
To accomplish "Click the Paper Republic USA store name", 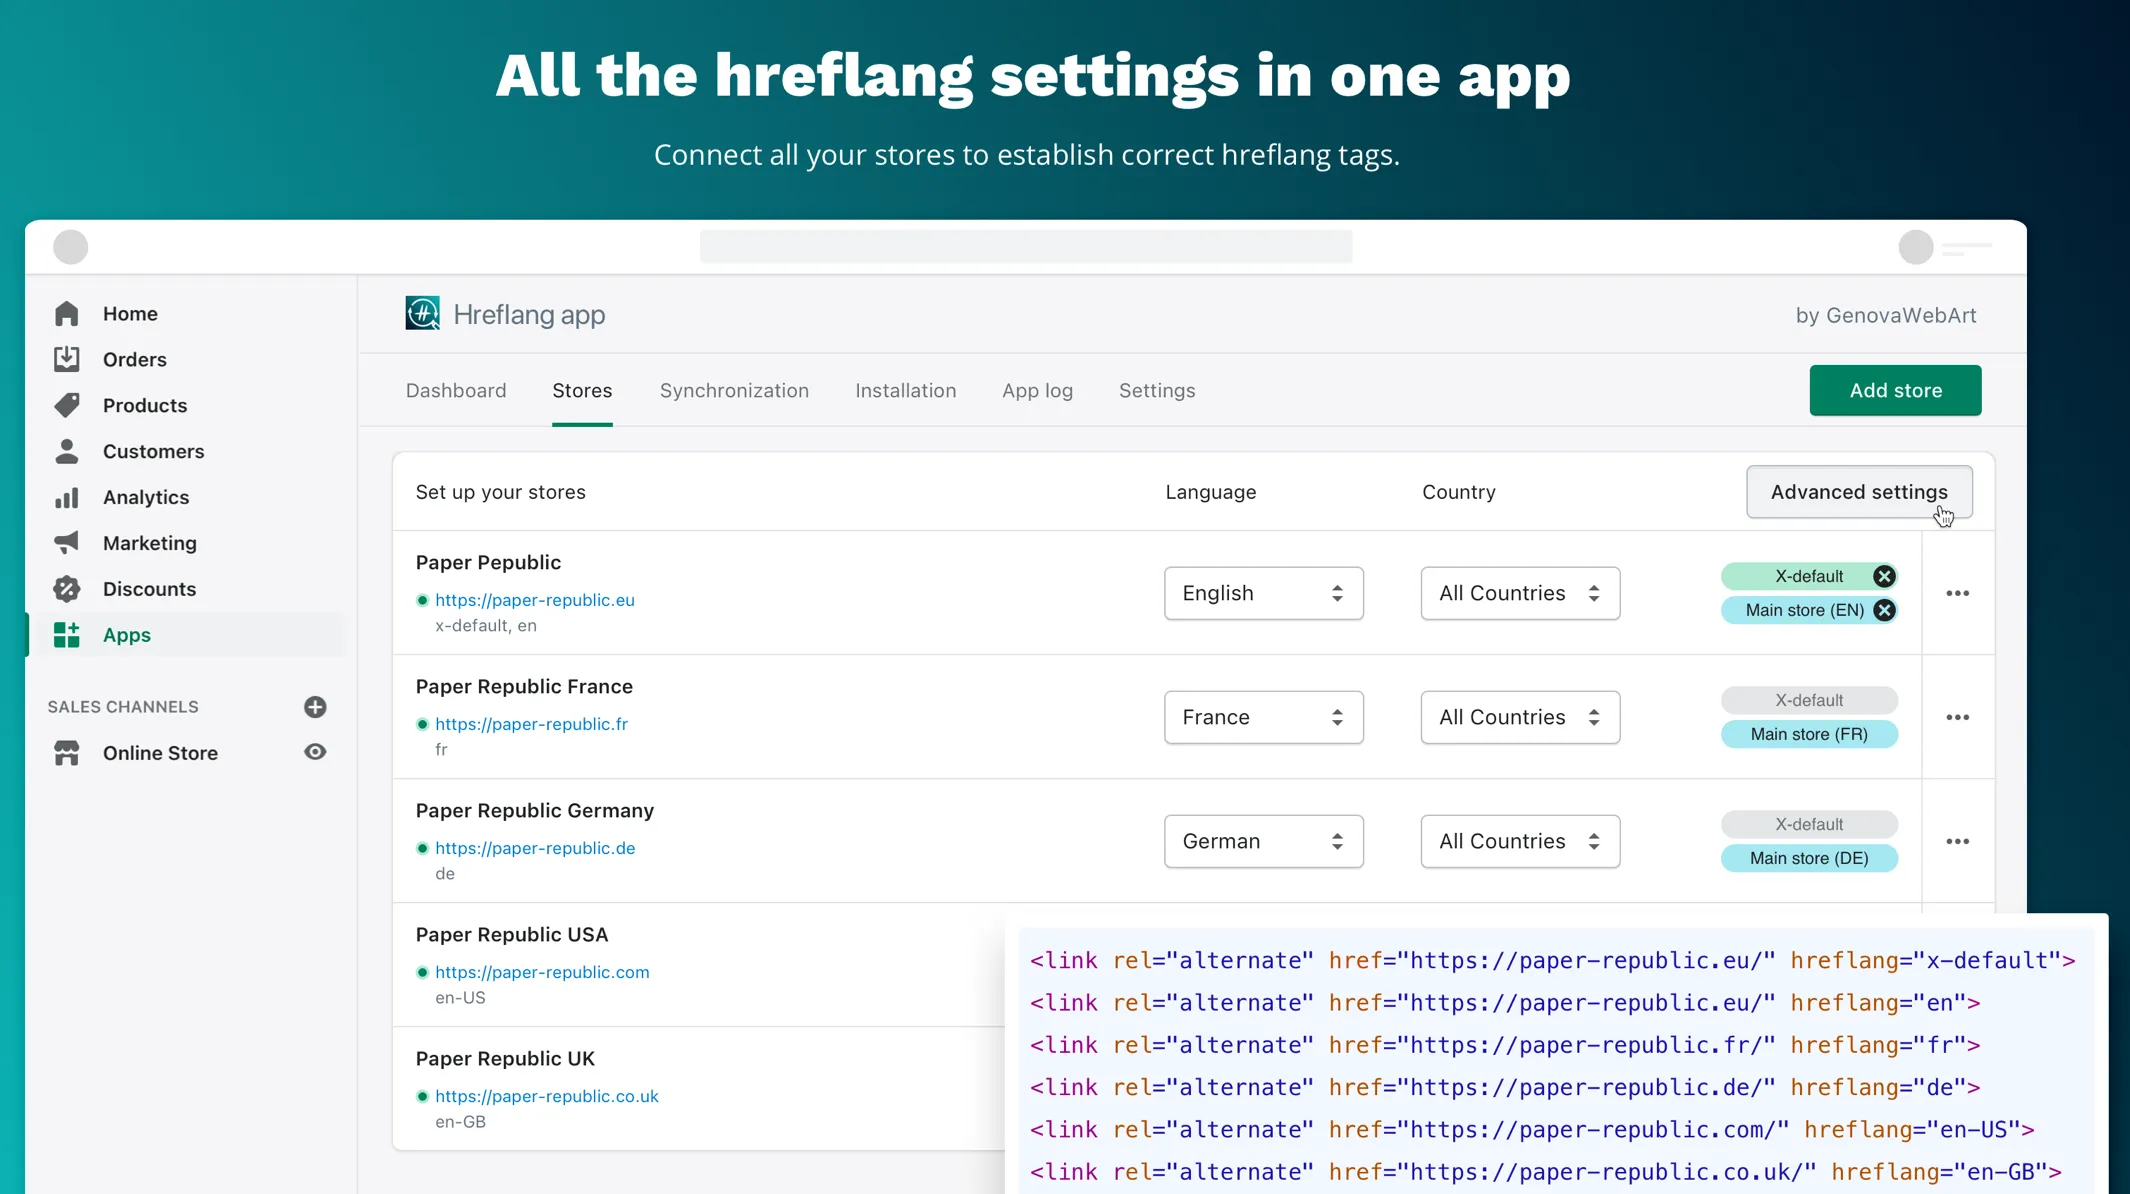I will 512,934.
